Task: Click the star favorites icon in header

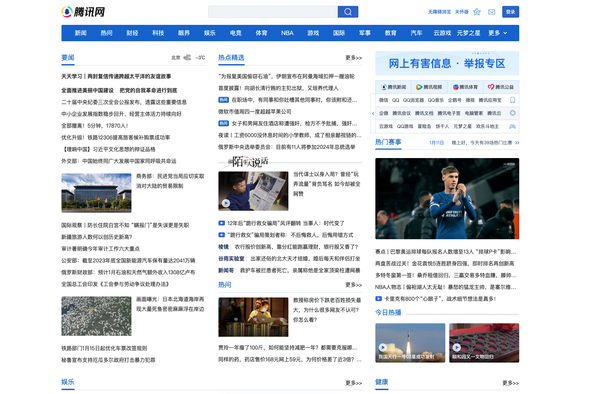Action: pos(477,12)
